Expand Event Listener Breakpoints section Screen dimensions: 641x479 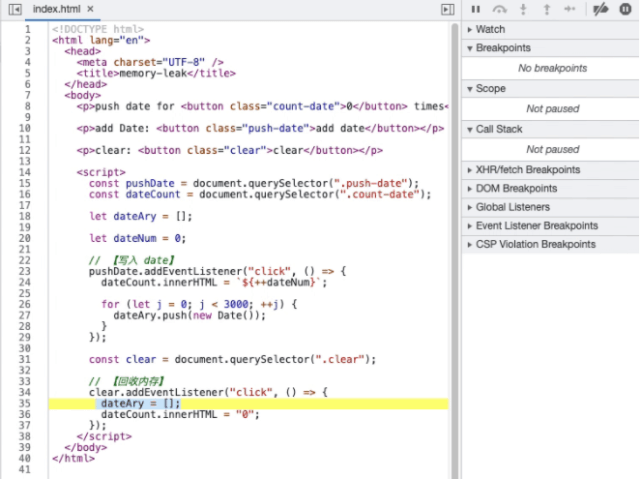point(550,226)
